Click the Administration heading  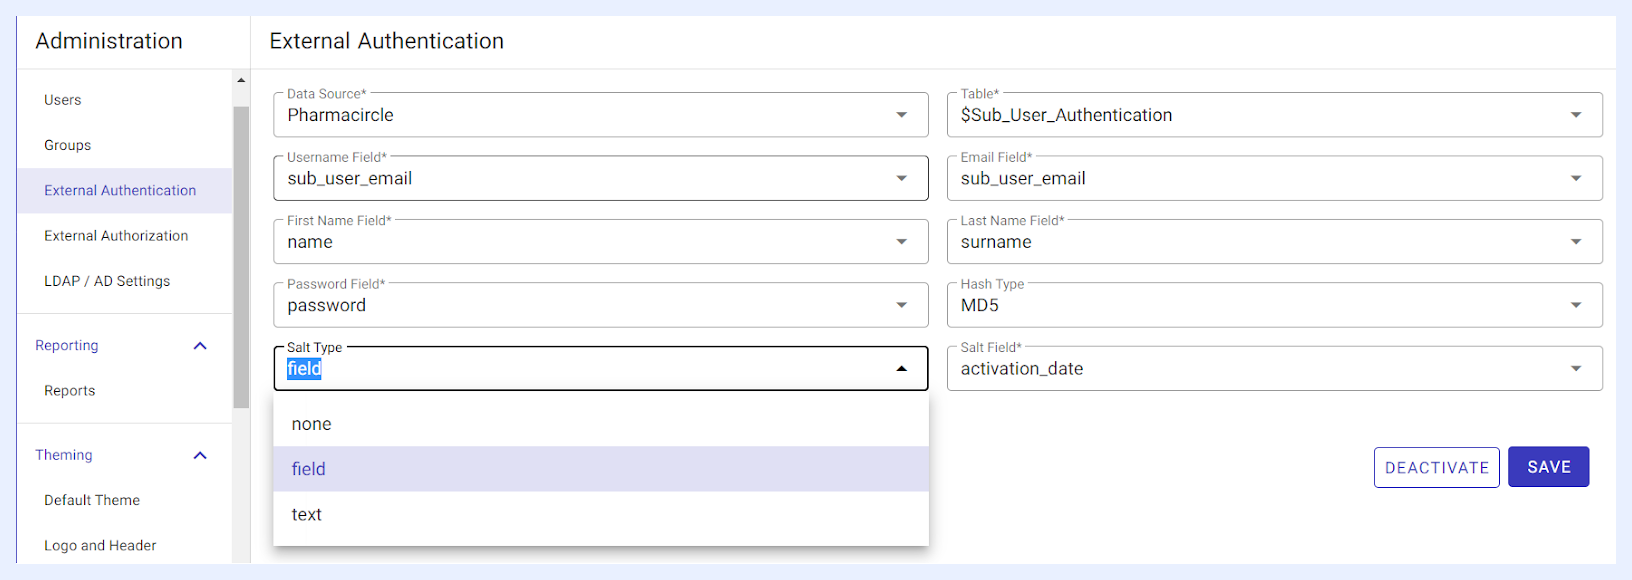pos(109,41)
